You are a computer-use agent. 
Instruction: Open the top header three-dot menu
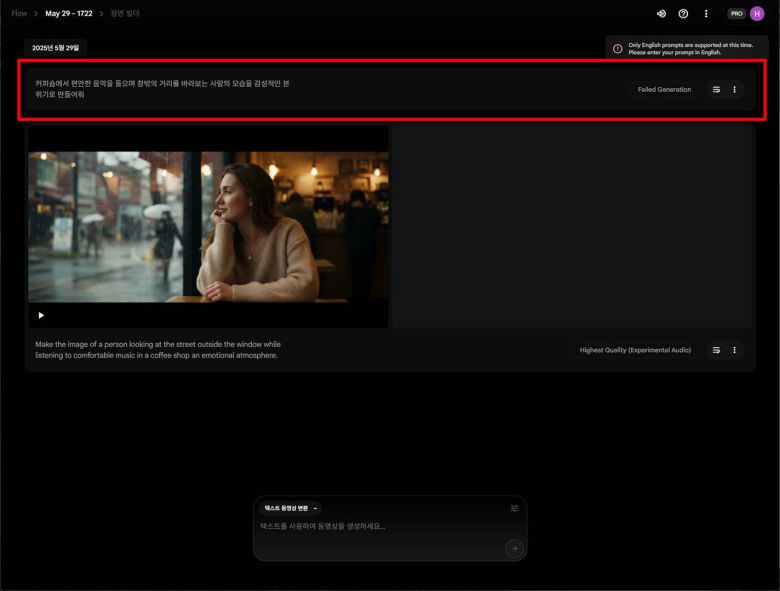click(x=706, y=14)
